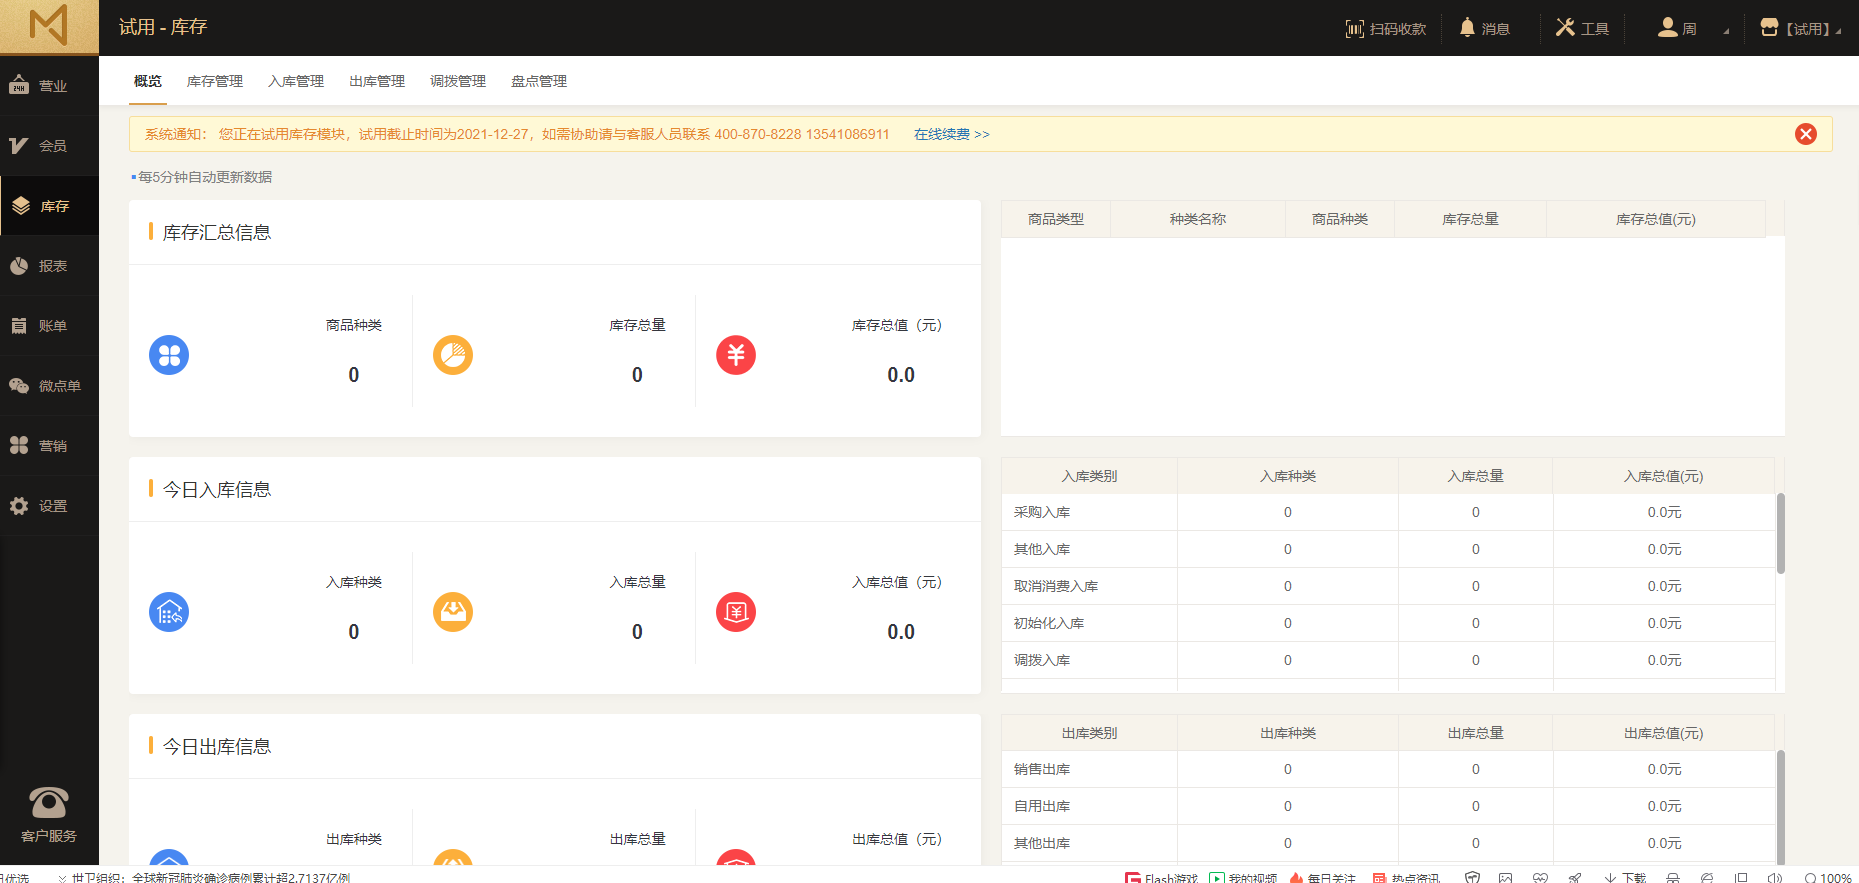
Task: Select the 采购入库 table row
Action: (x=1388, y=512)
